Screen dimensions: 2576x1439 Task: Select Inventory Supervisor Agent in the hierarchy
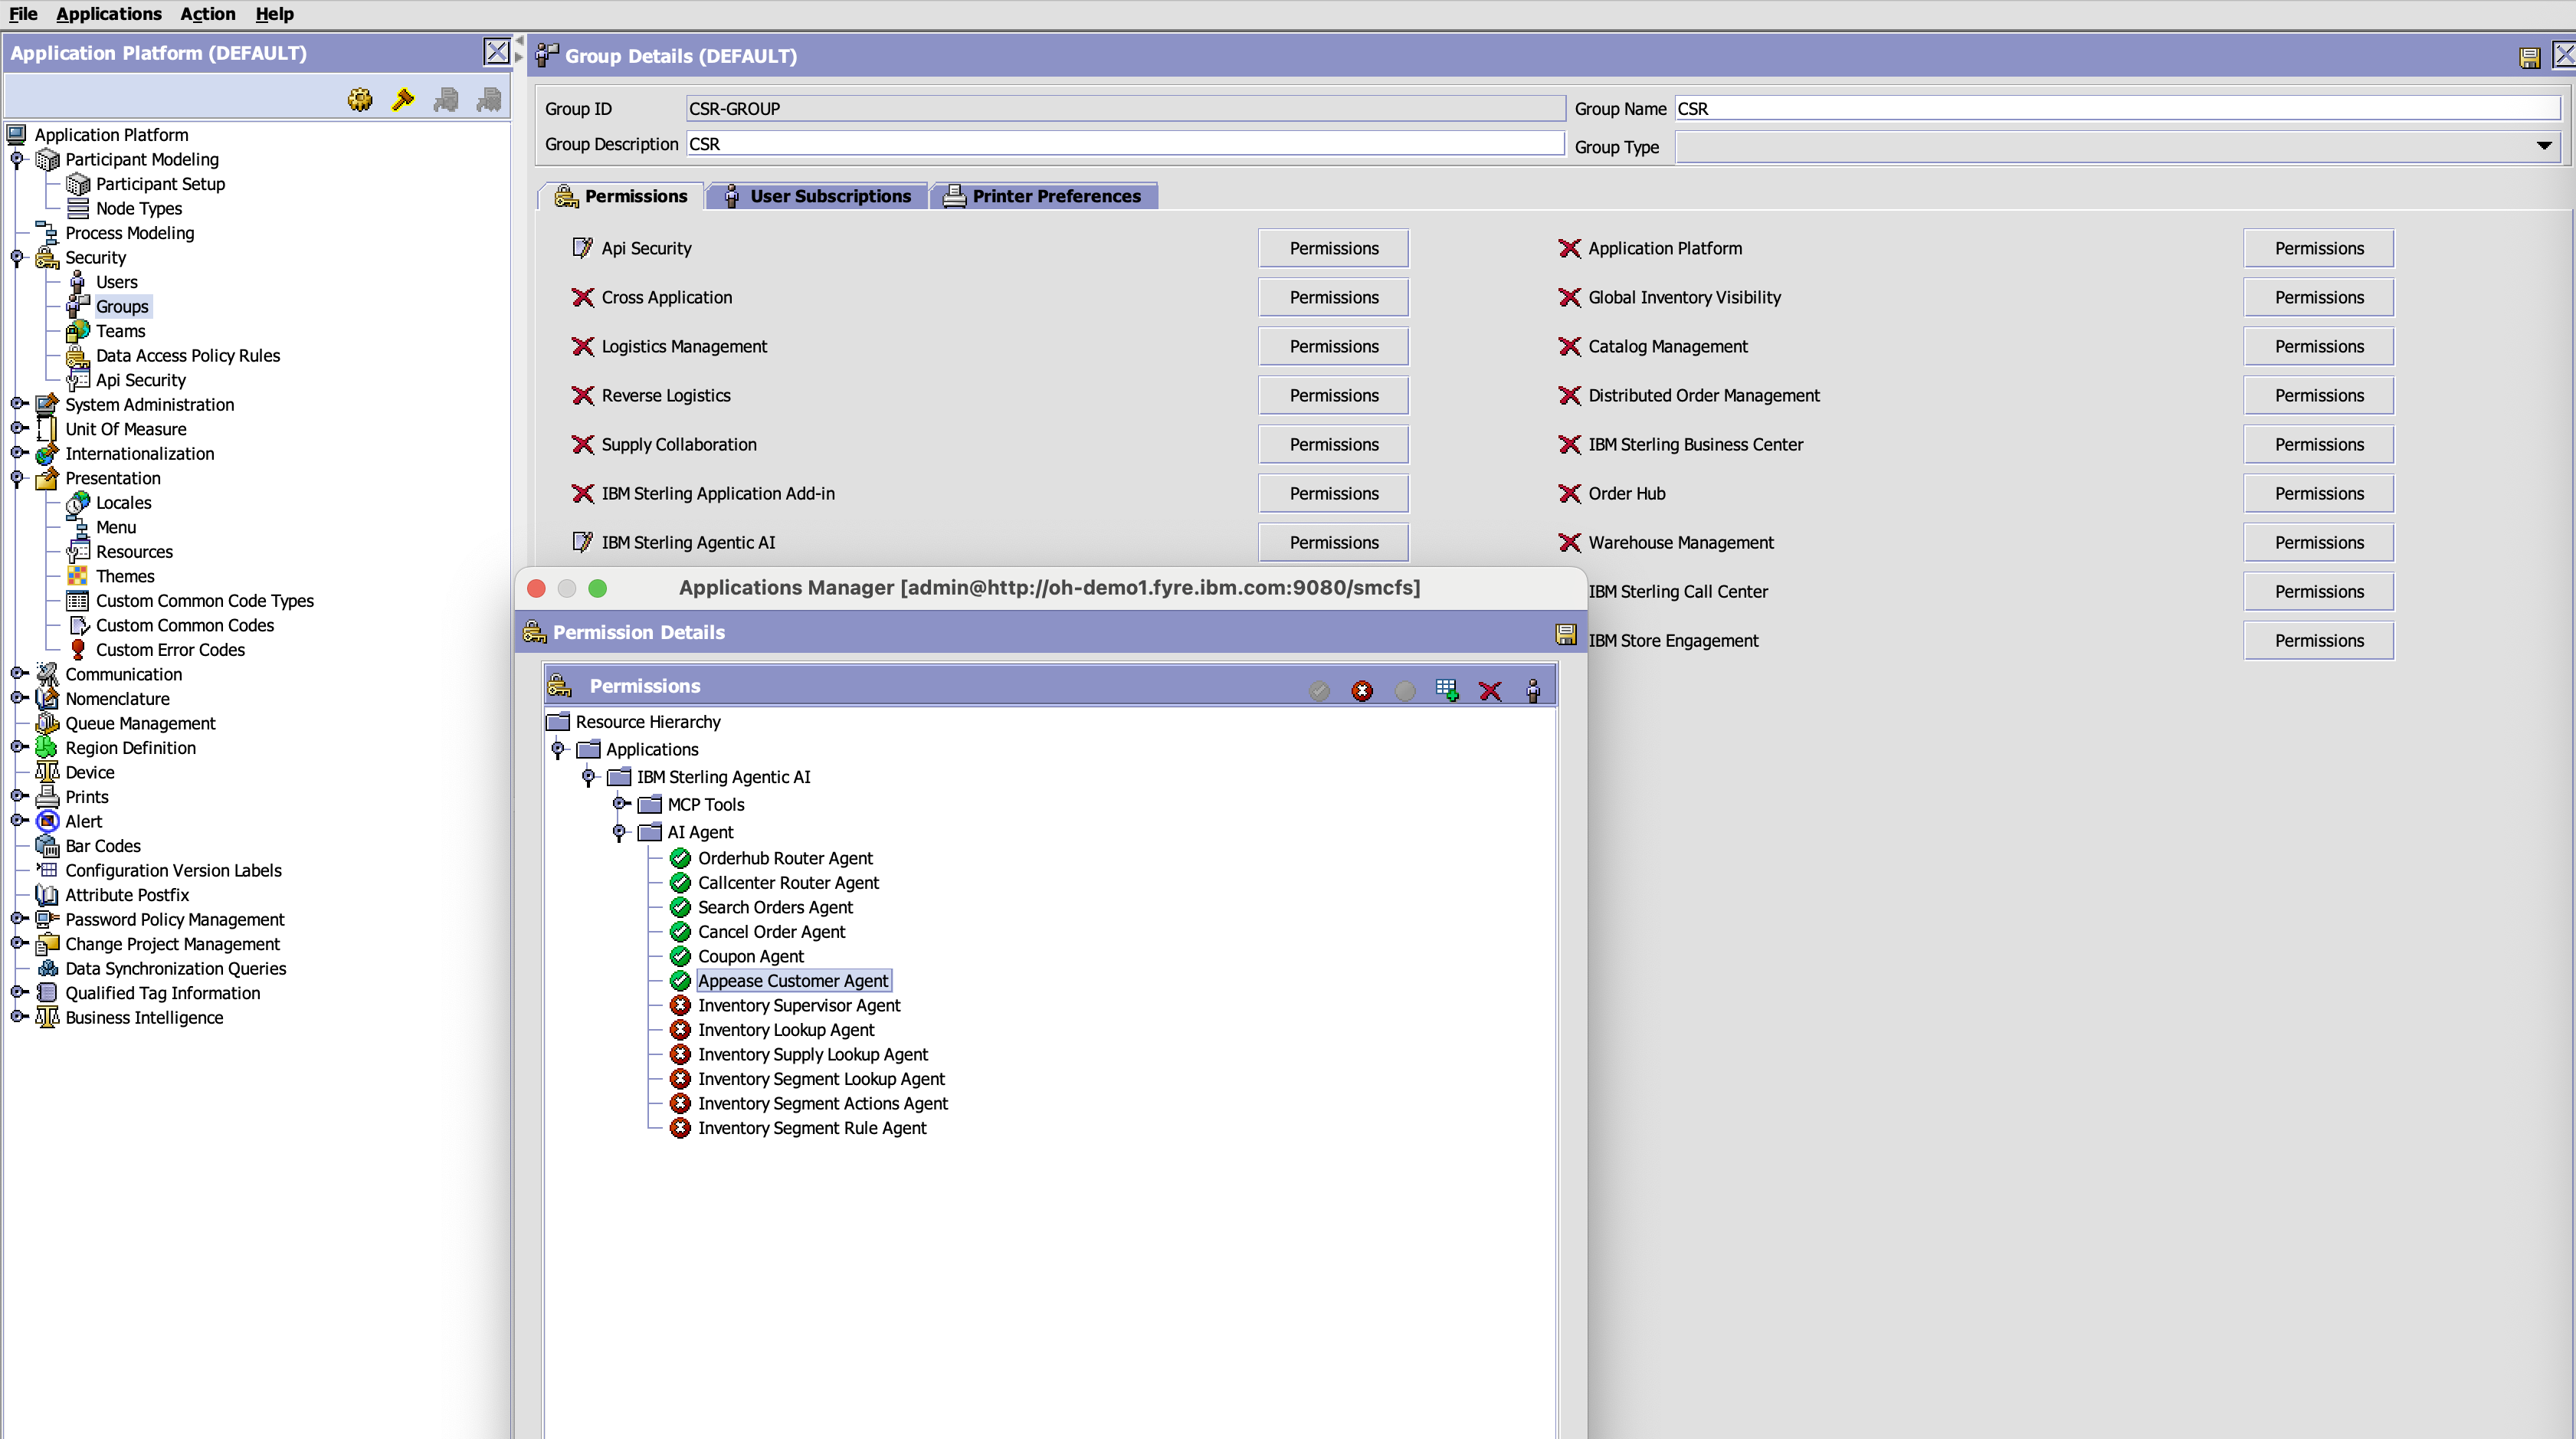[799, 1005]
